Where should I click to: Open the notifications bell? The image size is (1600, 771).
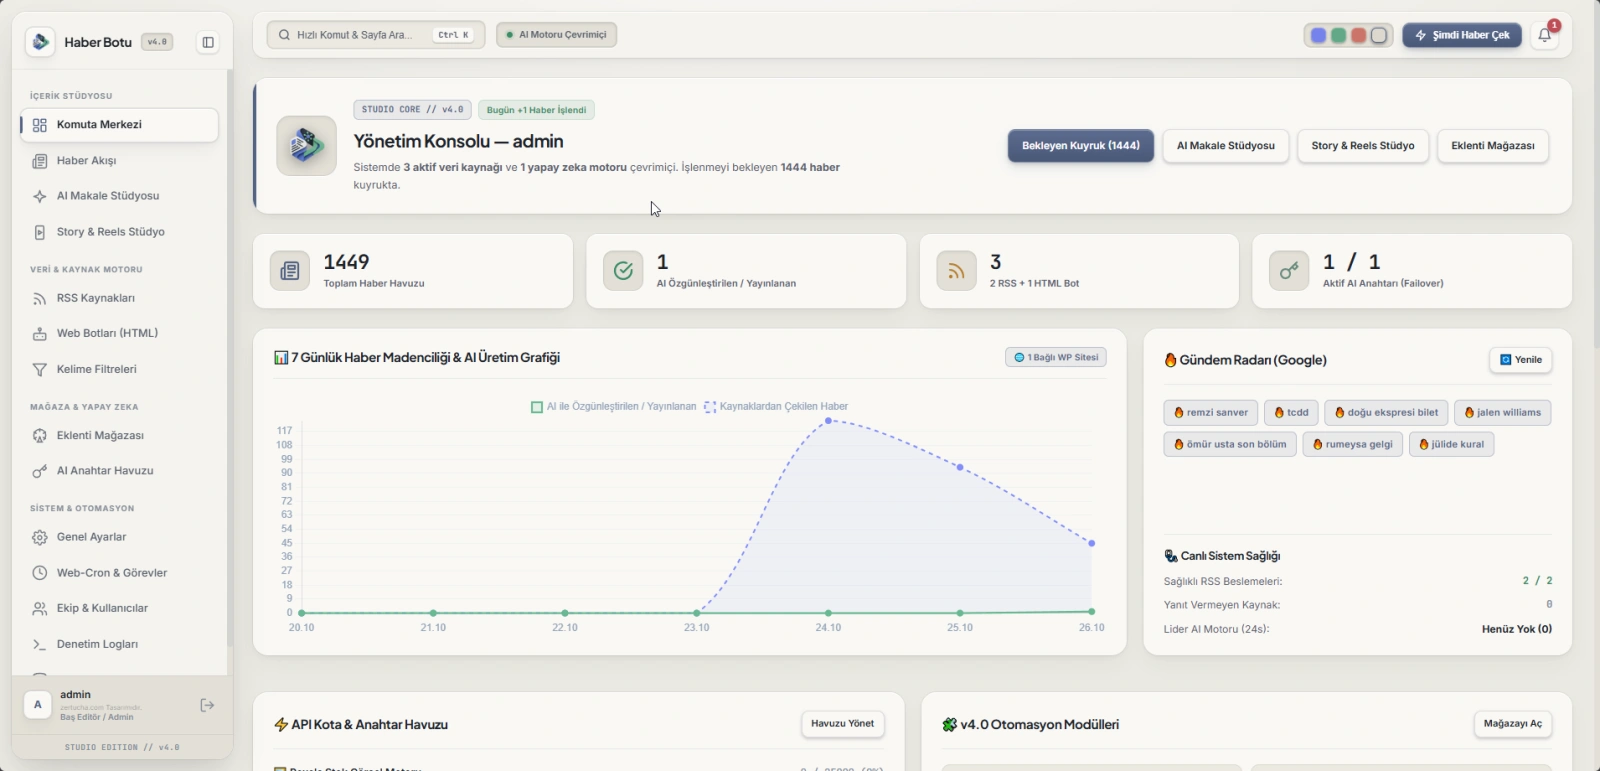[1545, 35]
